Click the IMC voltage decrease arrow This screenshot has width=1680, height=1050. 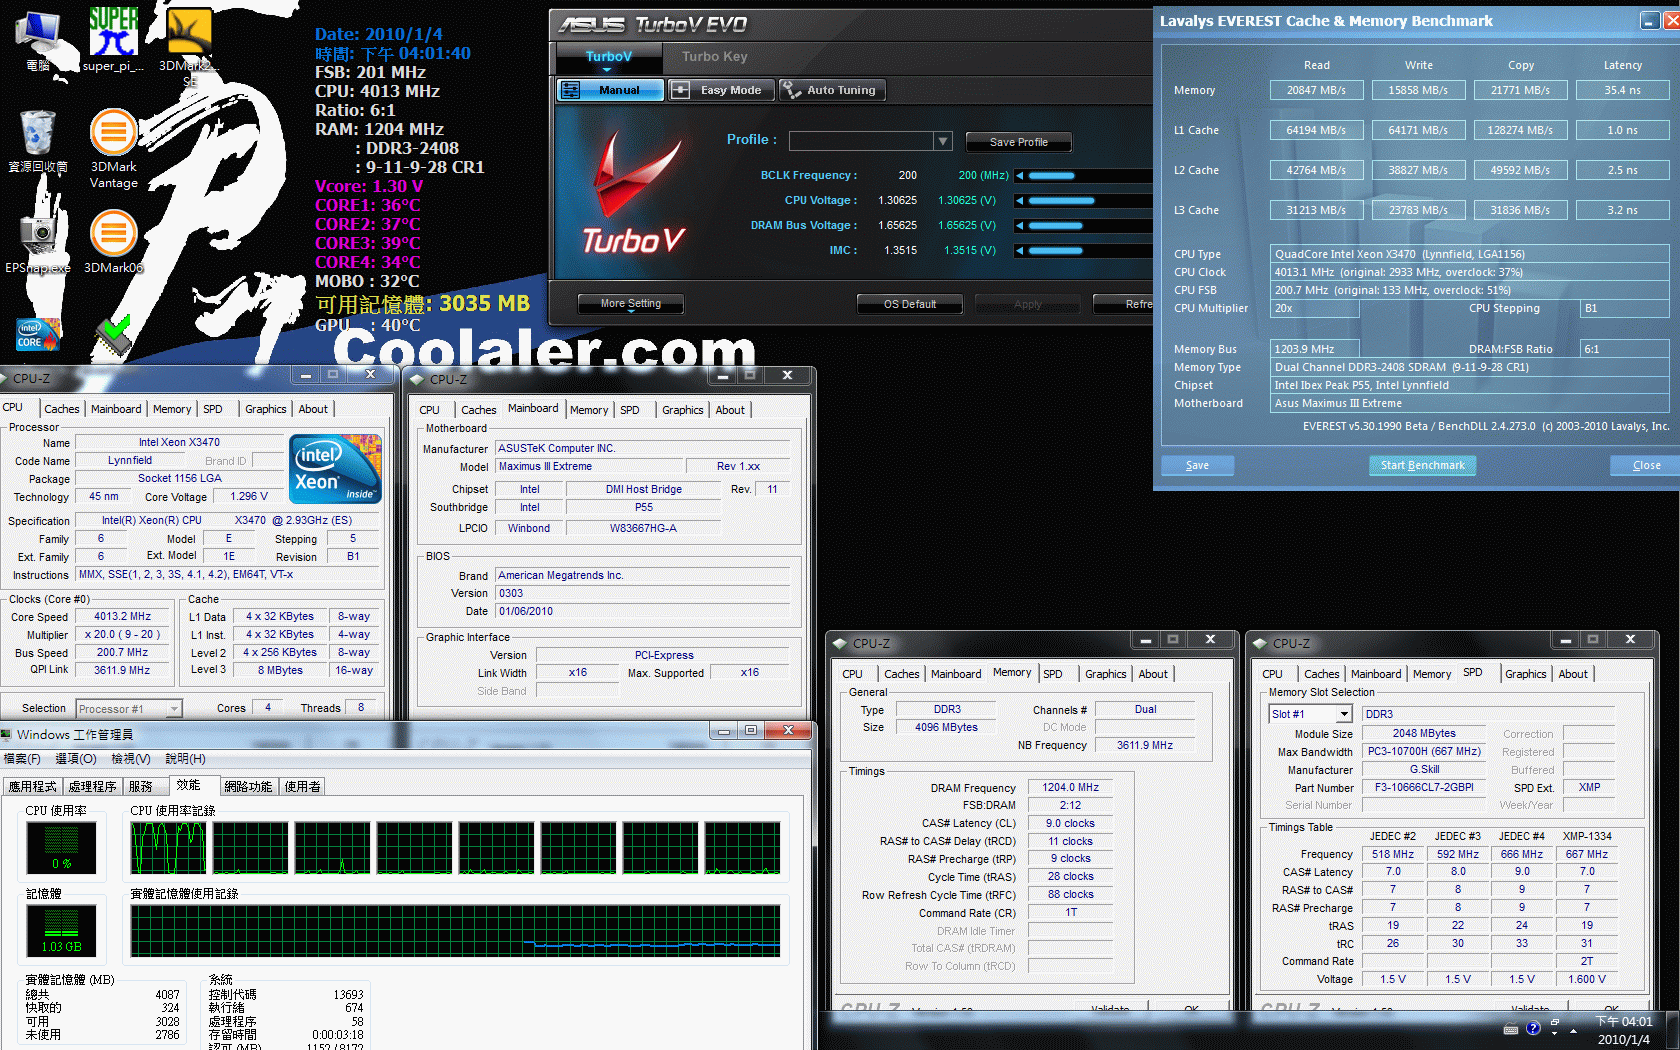1020,251
